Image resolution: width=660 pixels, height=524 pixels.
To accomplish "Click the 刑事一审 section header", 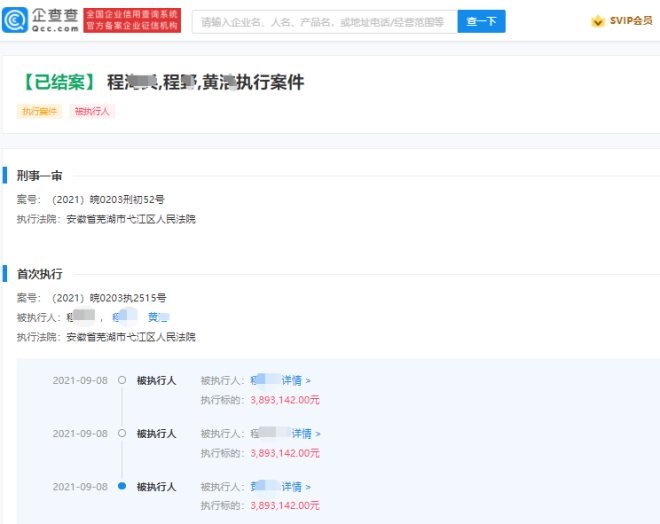I will [39, 176].
